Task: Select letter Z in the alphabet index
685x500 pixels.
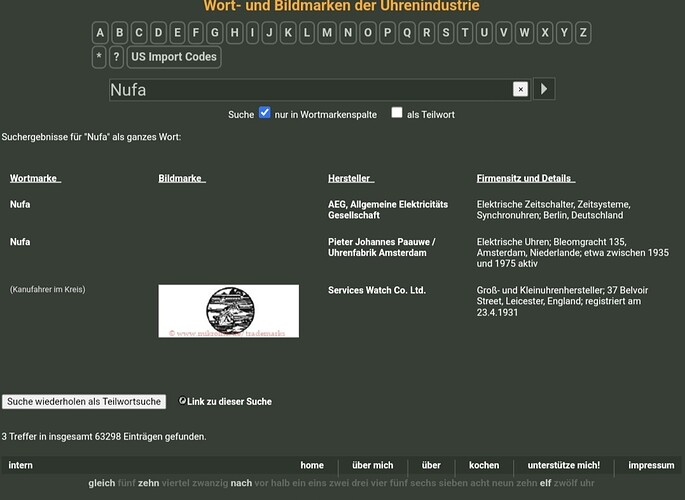Action: (583, 33)
